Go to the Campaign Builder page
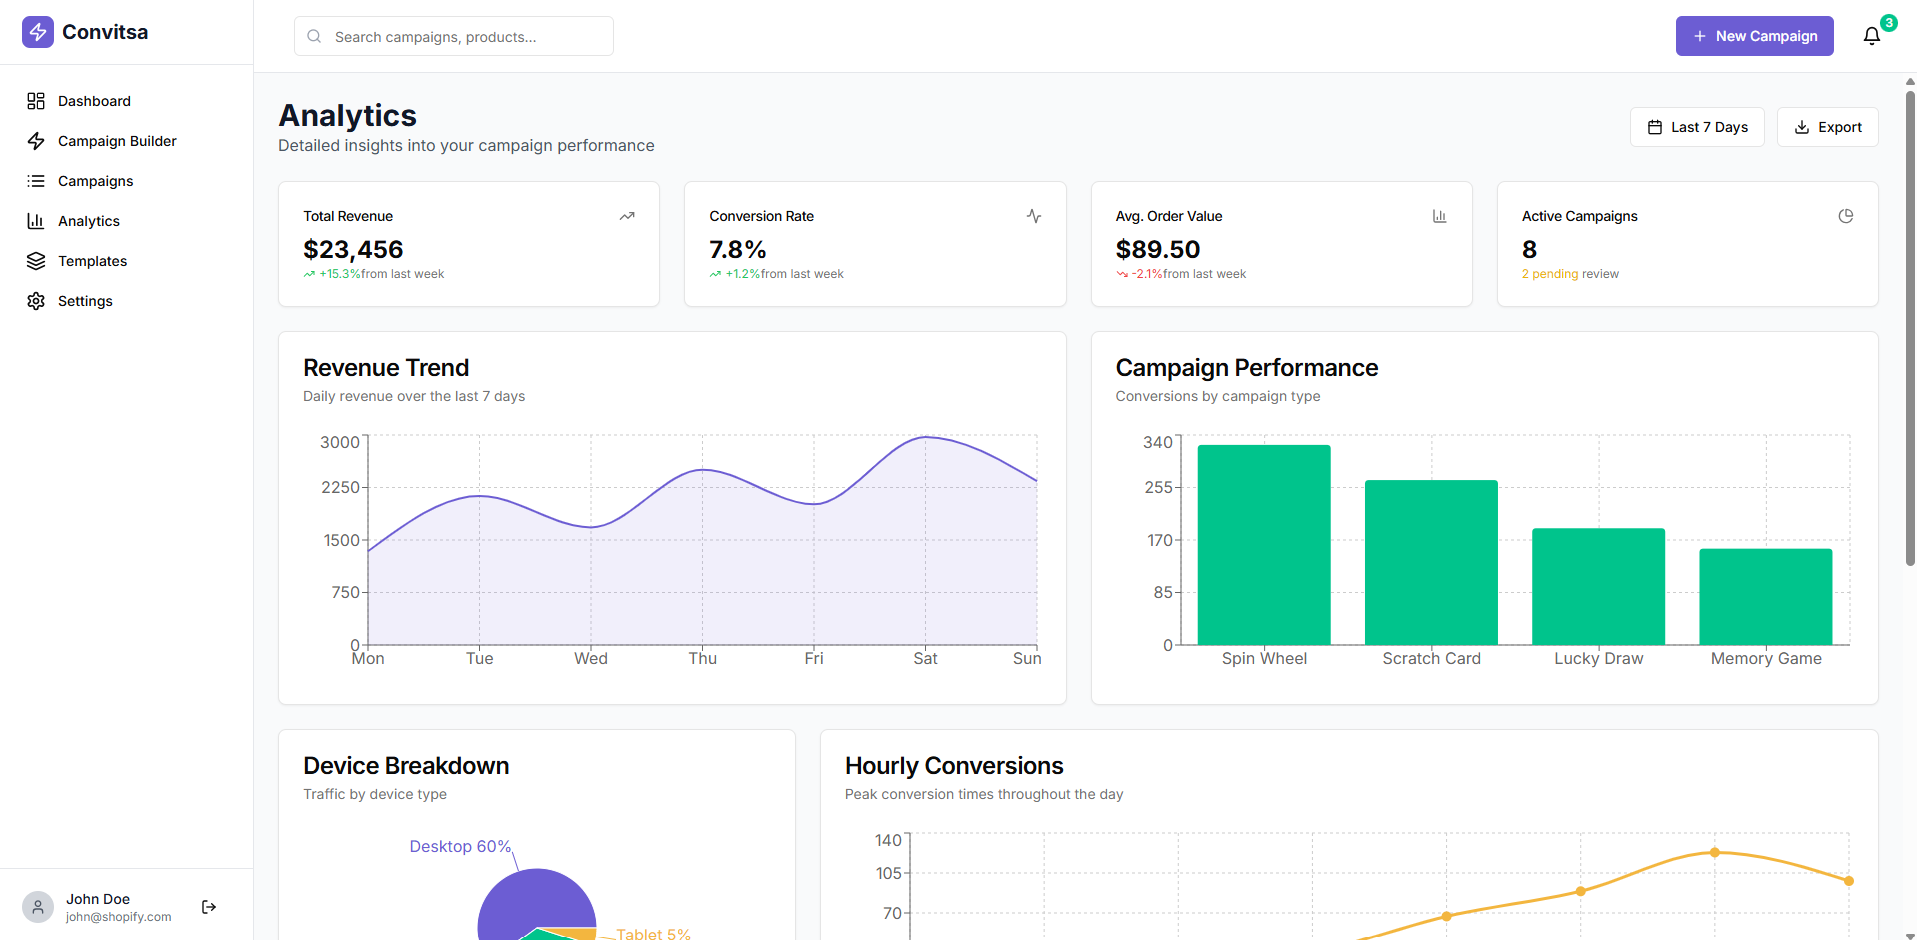Viewport: 1917px width, 940px height. [x=126, y=141]
